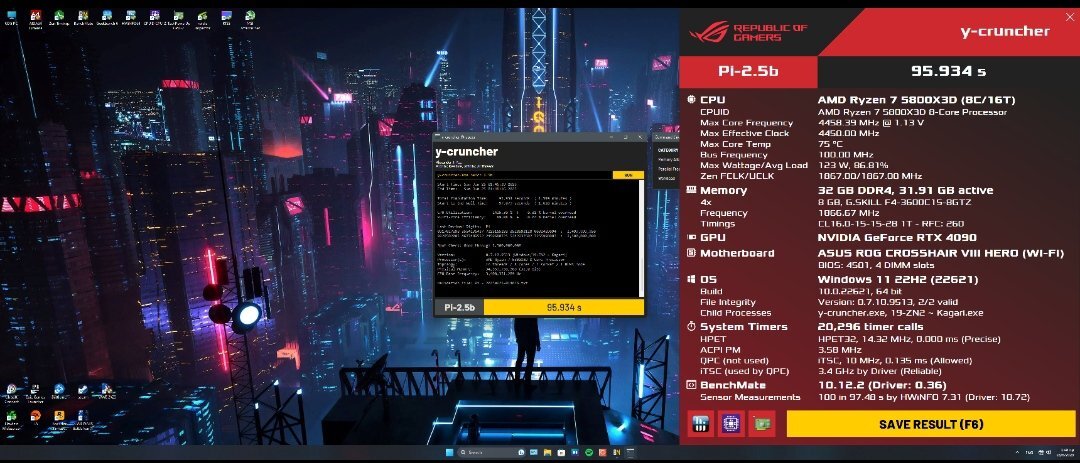The width and height of the screenshot is (1080, 463).
Task: Click the yellow 95.934 s bar in y-cruncher window
Action: [x=563, y=307]
